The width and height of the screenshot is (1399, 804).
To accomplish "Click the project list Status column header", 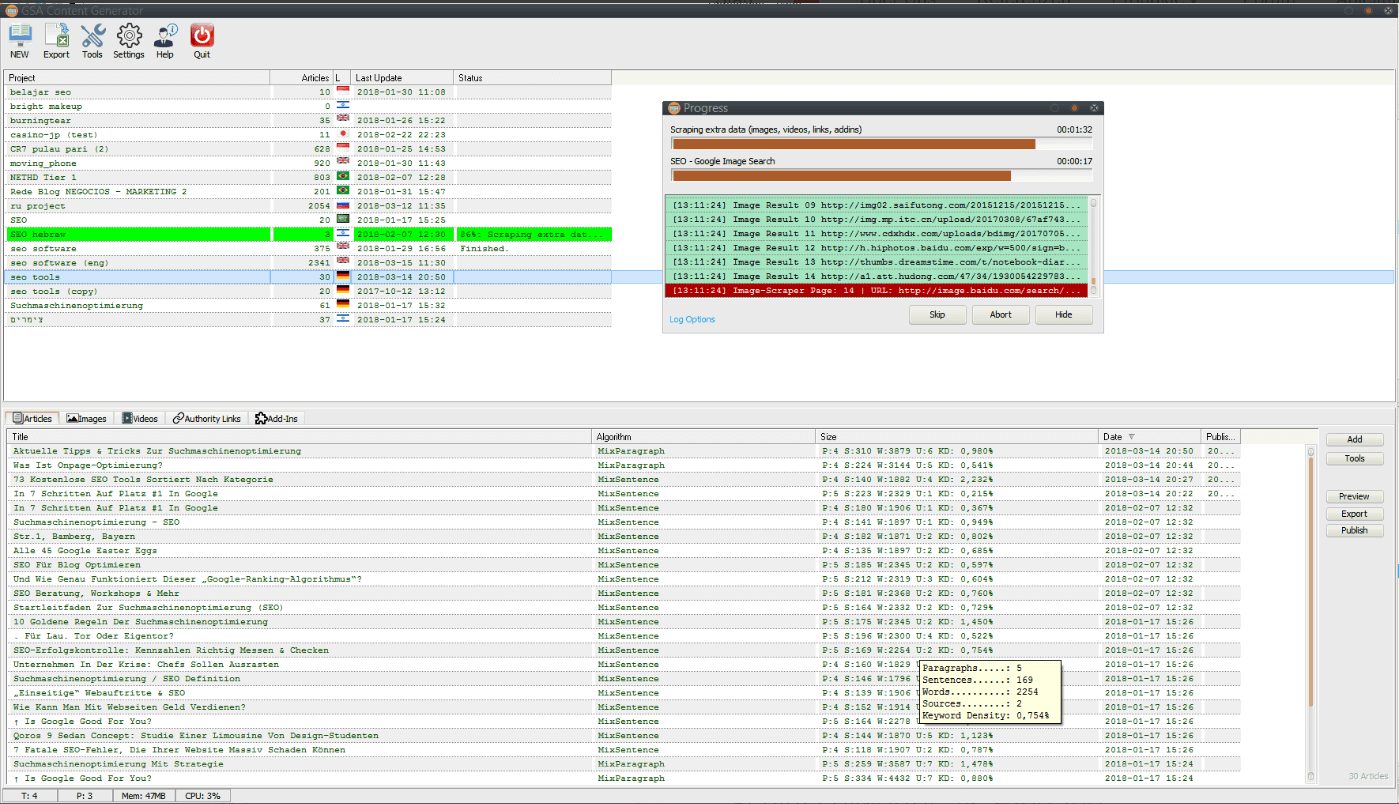I will coord(533,77).
